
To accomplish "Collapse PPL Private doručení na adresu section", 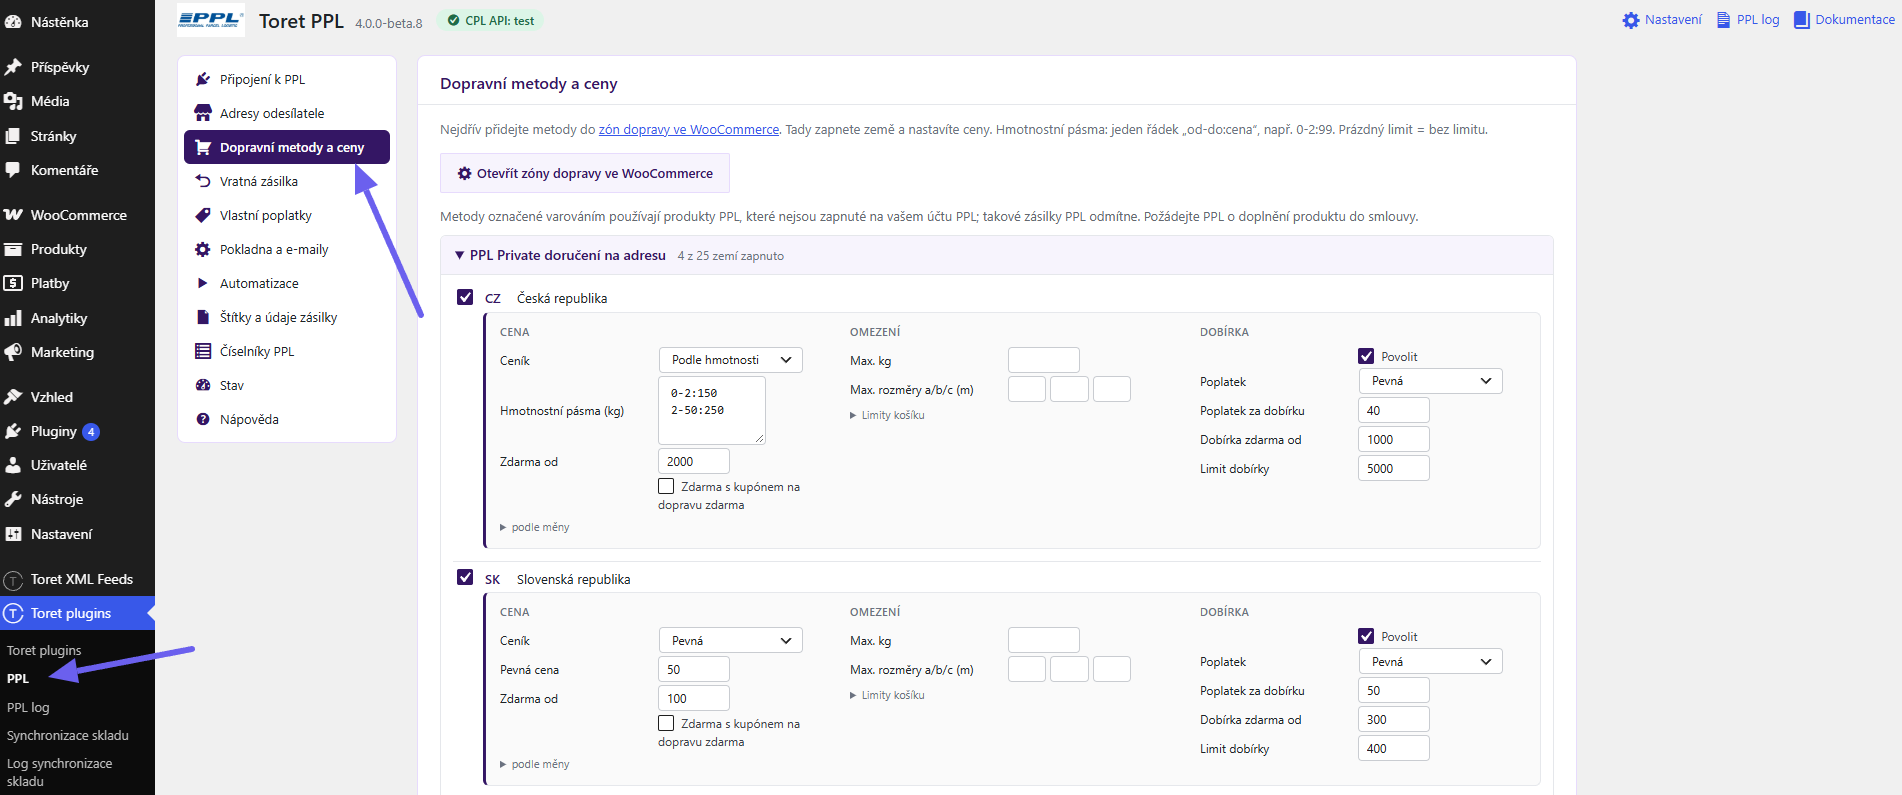I will 997,255.
